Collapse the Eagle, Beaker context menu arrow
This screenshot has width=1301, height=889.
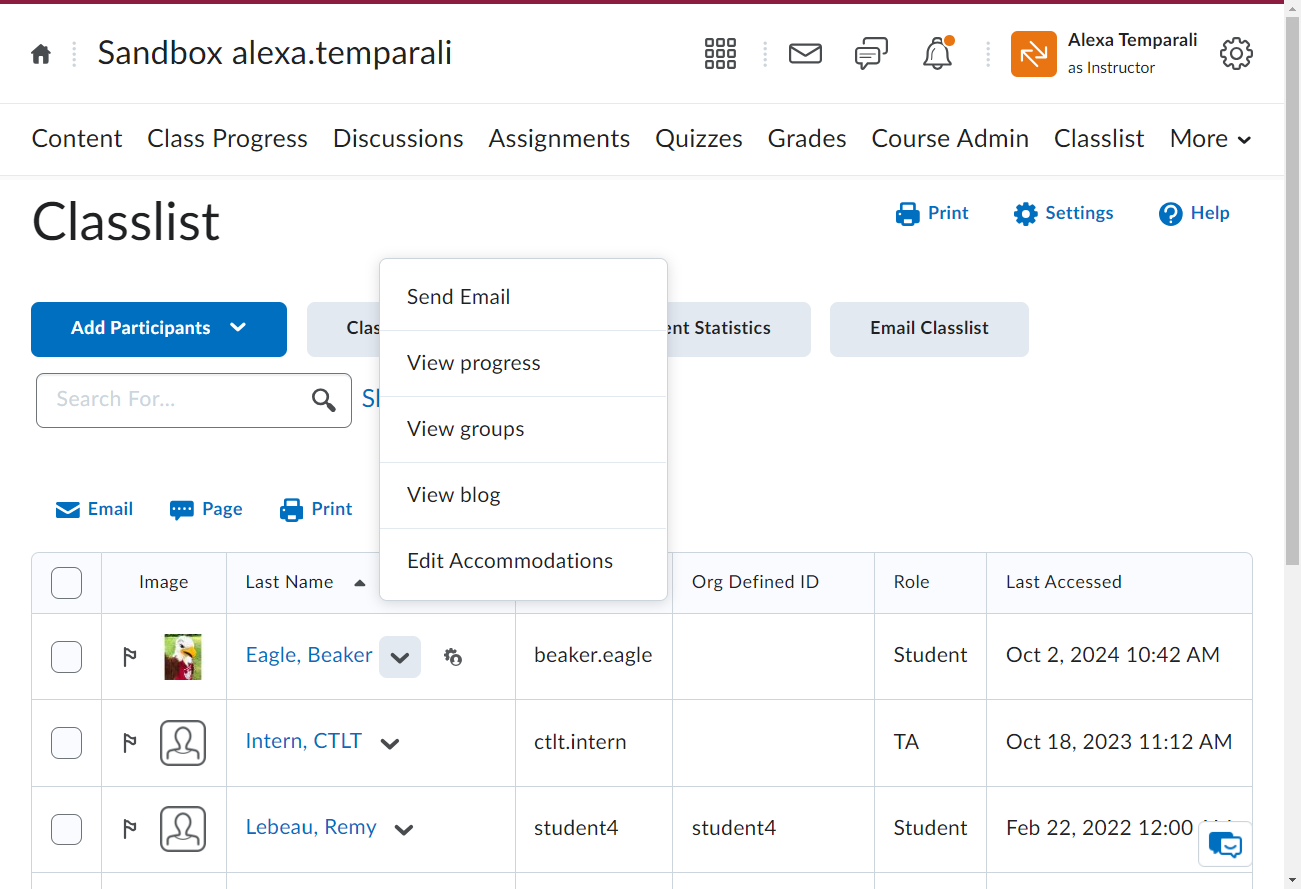coord(400,657)
